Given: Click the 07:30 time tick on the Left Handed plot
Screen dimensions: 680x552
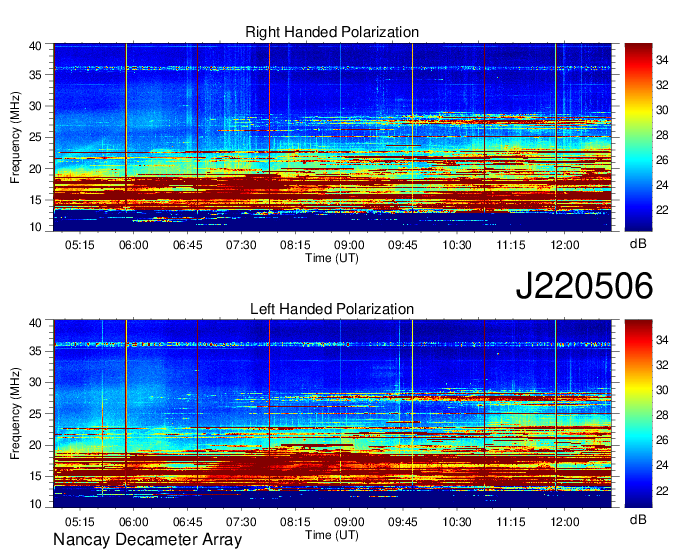Looking at the screenshot, I should click(x=241, y=522).
